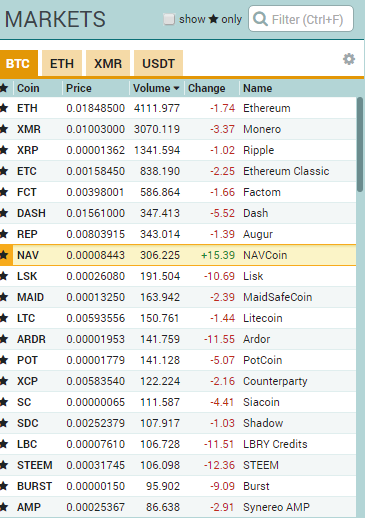Star the POT market row
This screenshot has width=365, height=525.
click(x=4, y=360)
